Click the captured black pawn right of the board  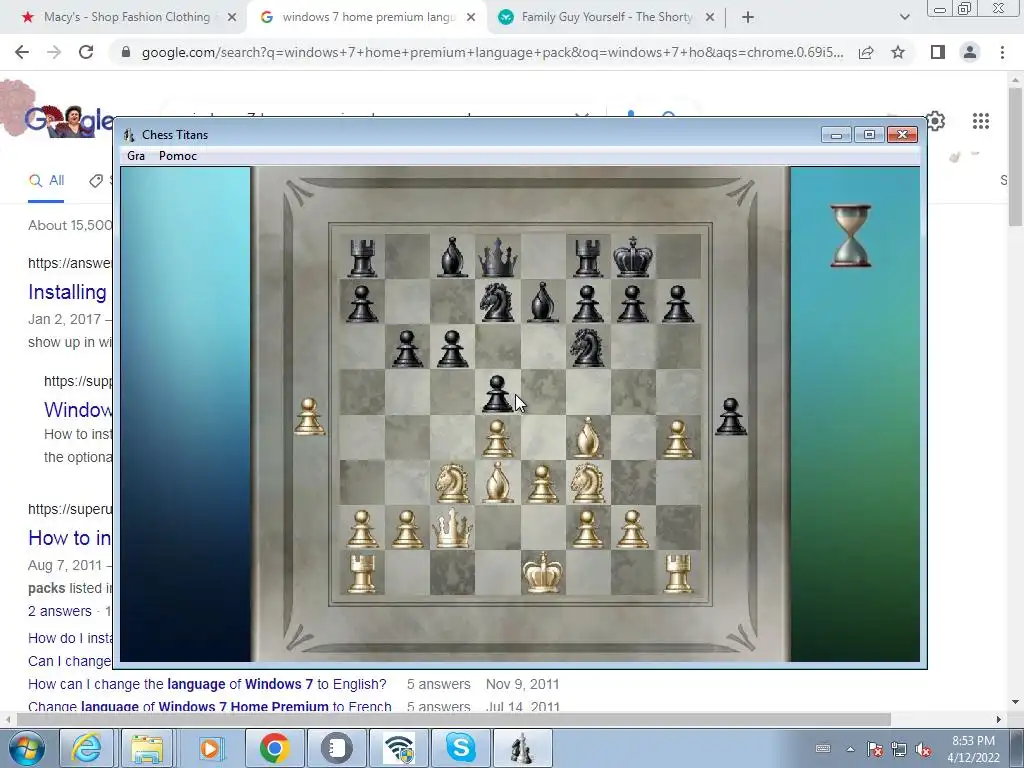click(731, 417)
